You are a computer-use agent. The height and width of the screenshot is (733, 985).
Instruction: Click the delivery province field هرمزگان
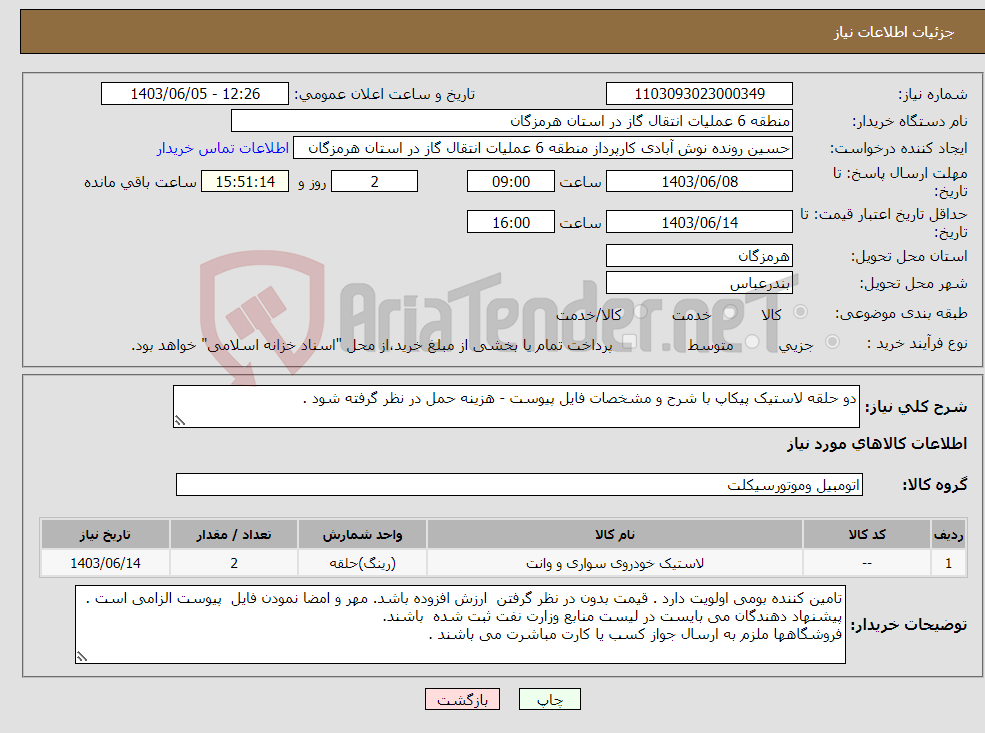(699, 256)
